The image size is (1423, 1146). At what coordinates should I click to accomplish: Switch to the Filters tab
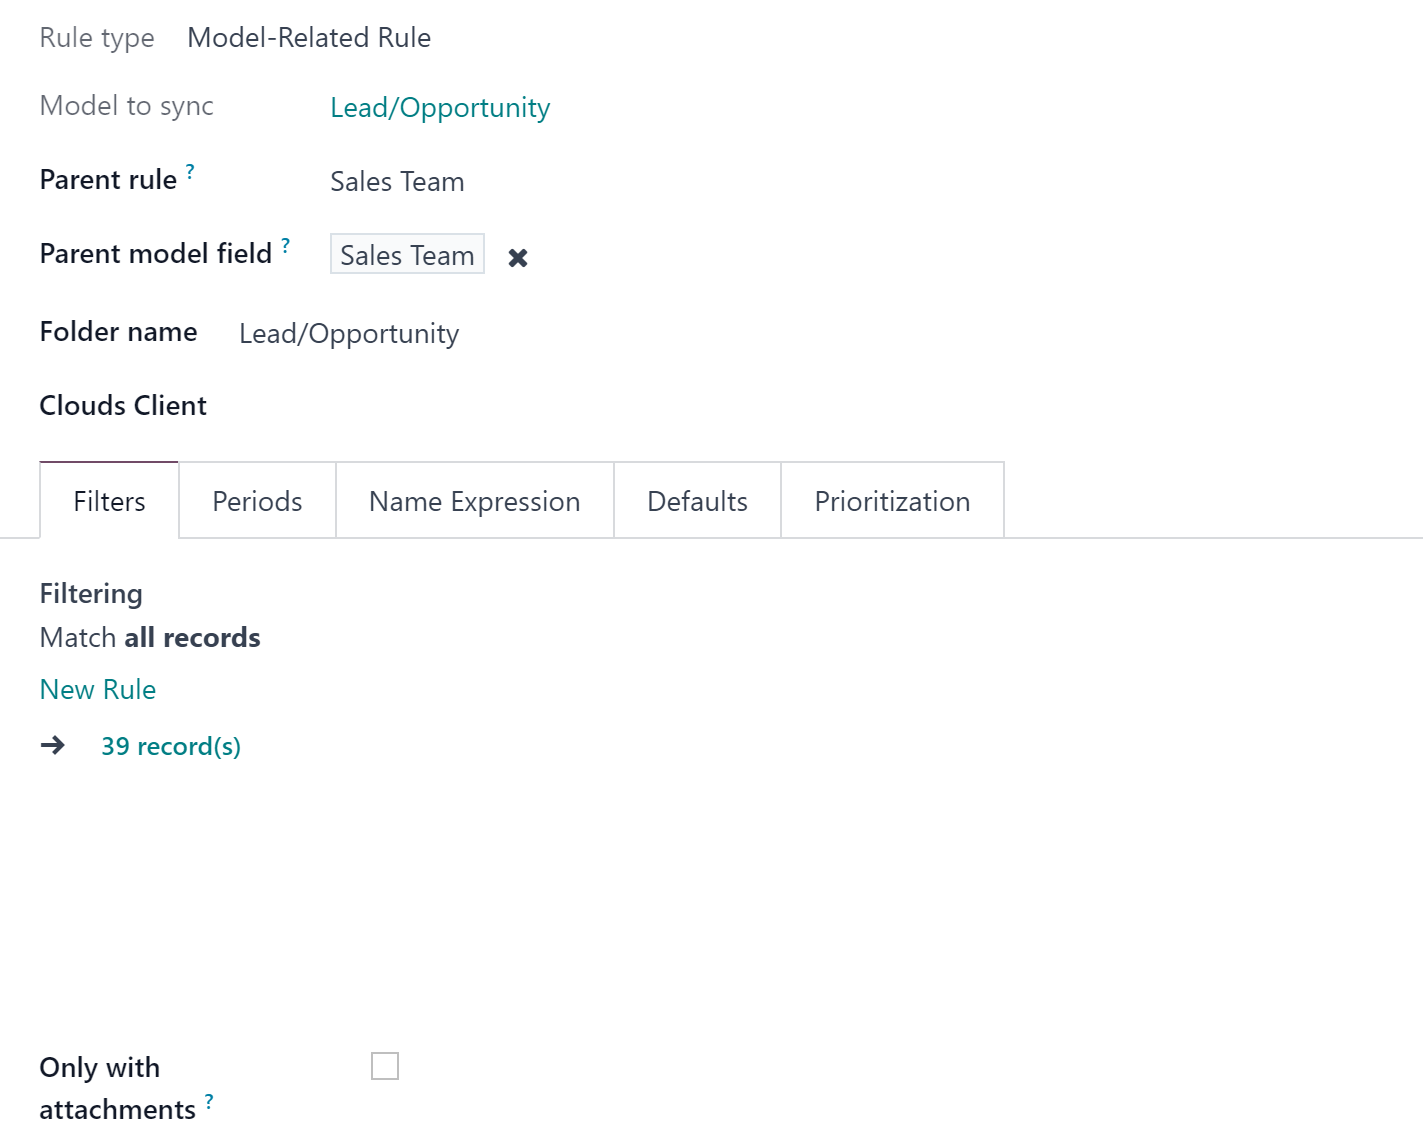point(109,501)
